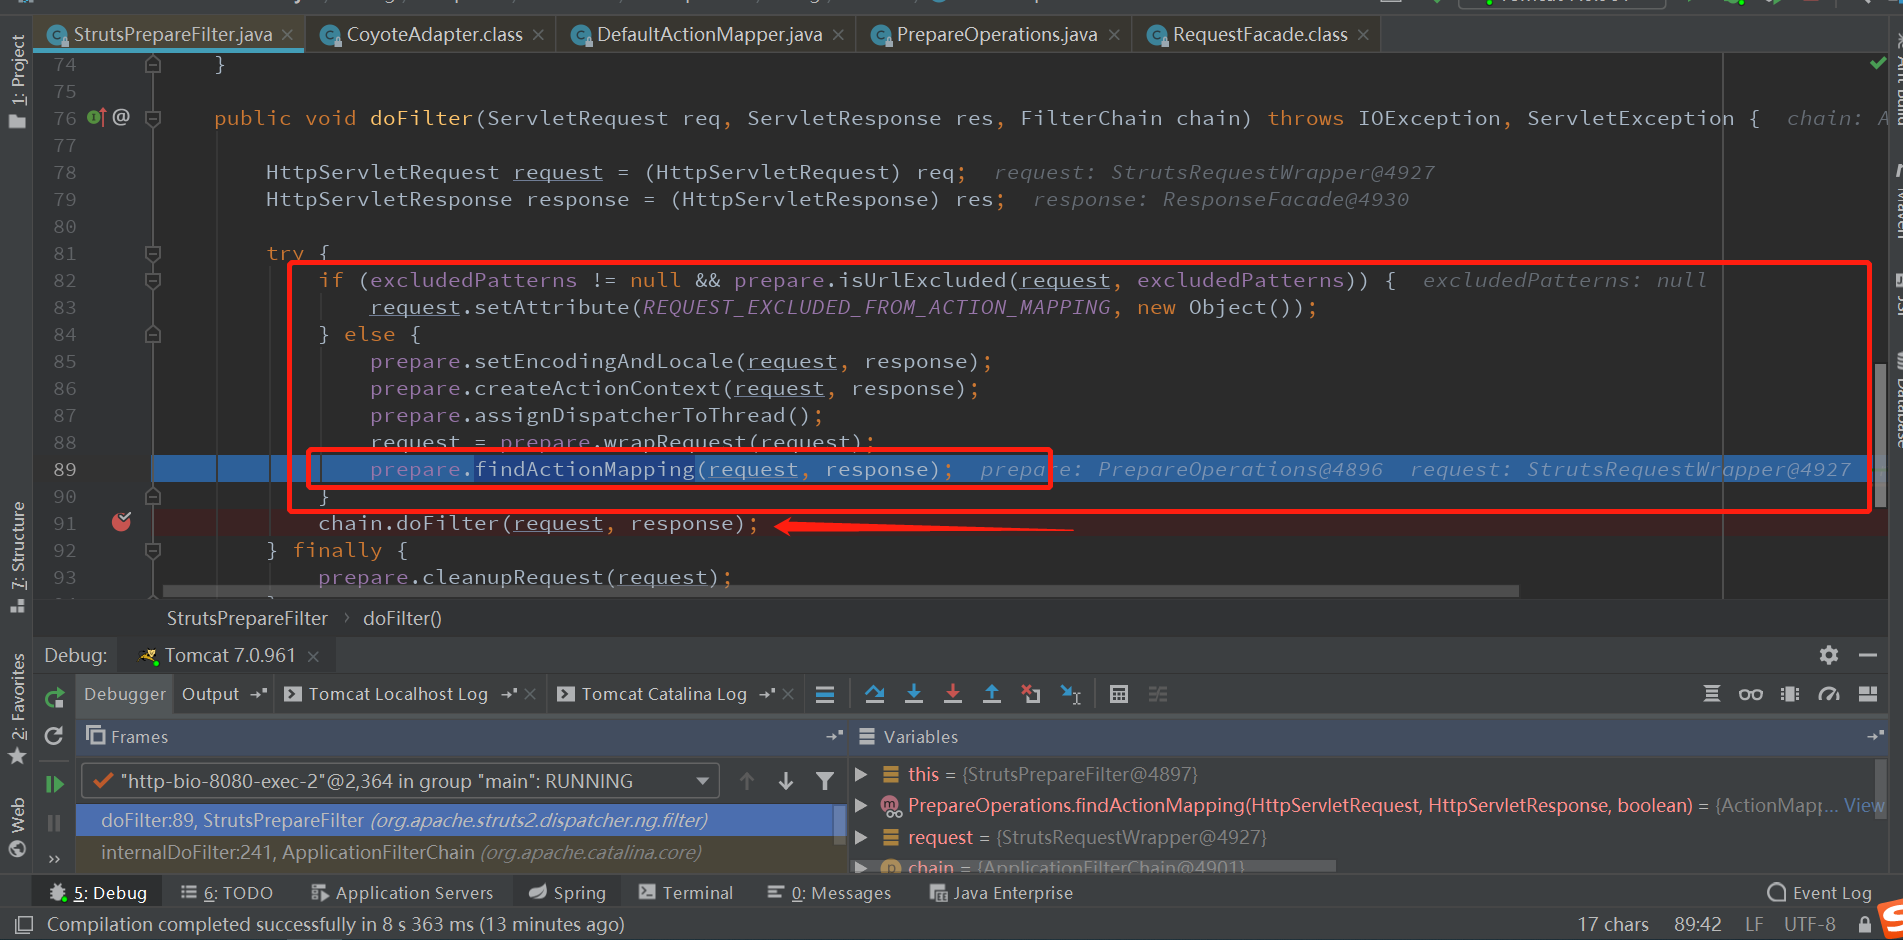Screen dimensions: 1903x940
Task: Click Trace Current Stream Chain icon
Action: [1158, 694]
